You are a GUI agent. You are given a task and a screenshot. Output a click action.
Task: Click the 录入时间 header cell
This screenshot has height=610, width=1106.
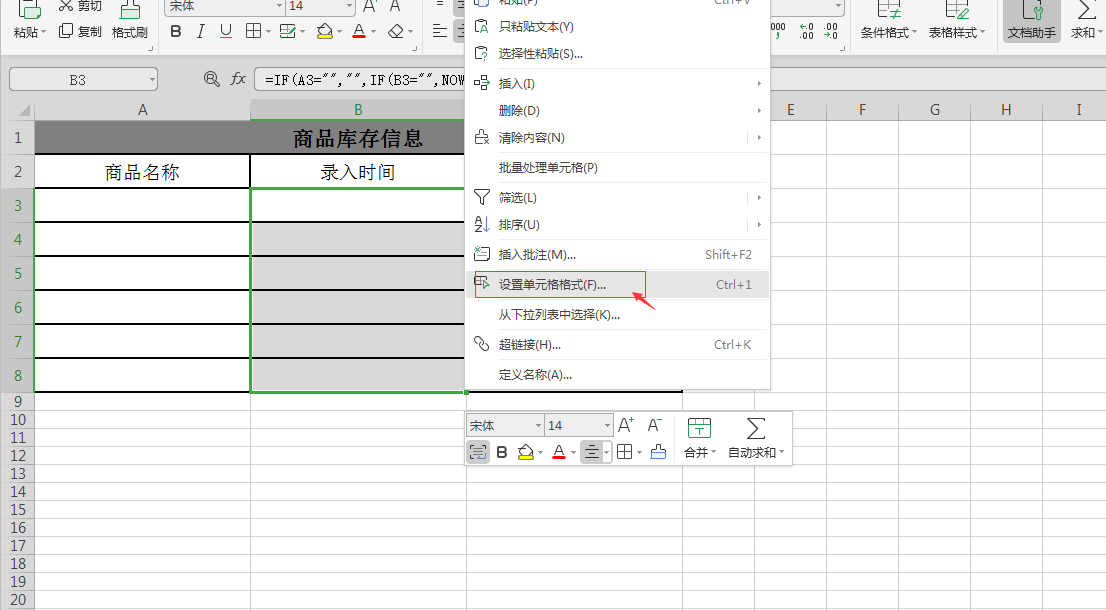(x=358, y=171)
